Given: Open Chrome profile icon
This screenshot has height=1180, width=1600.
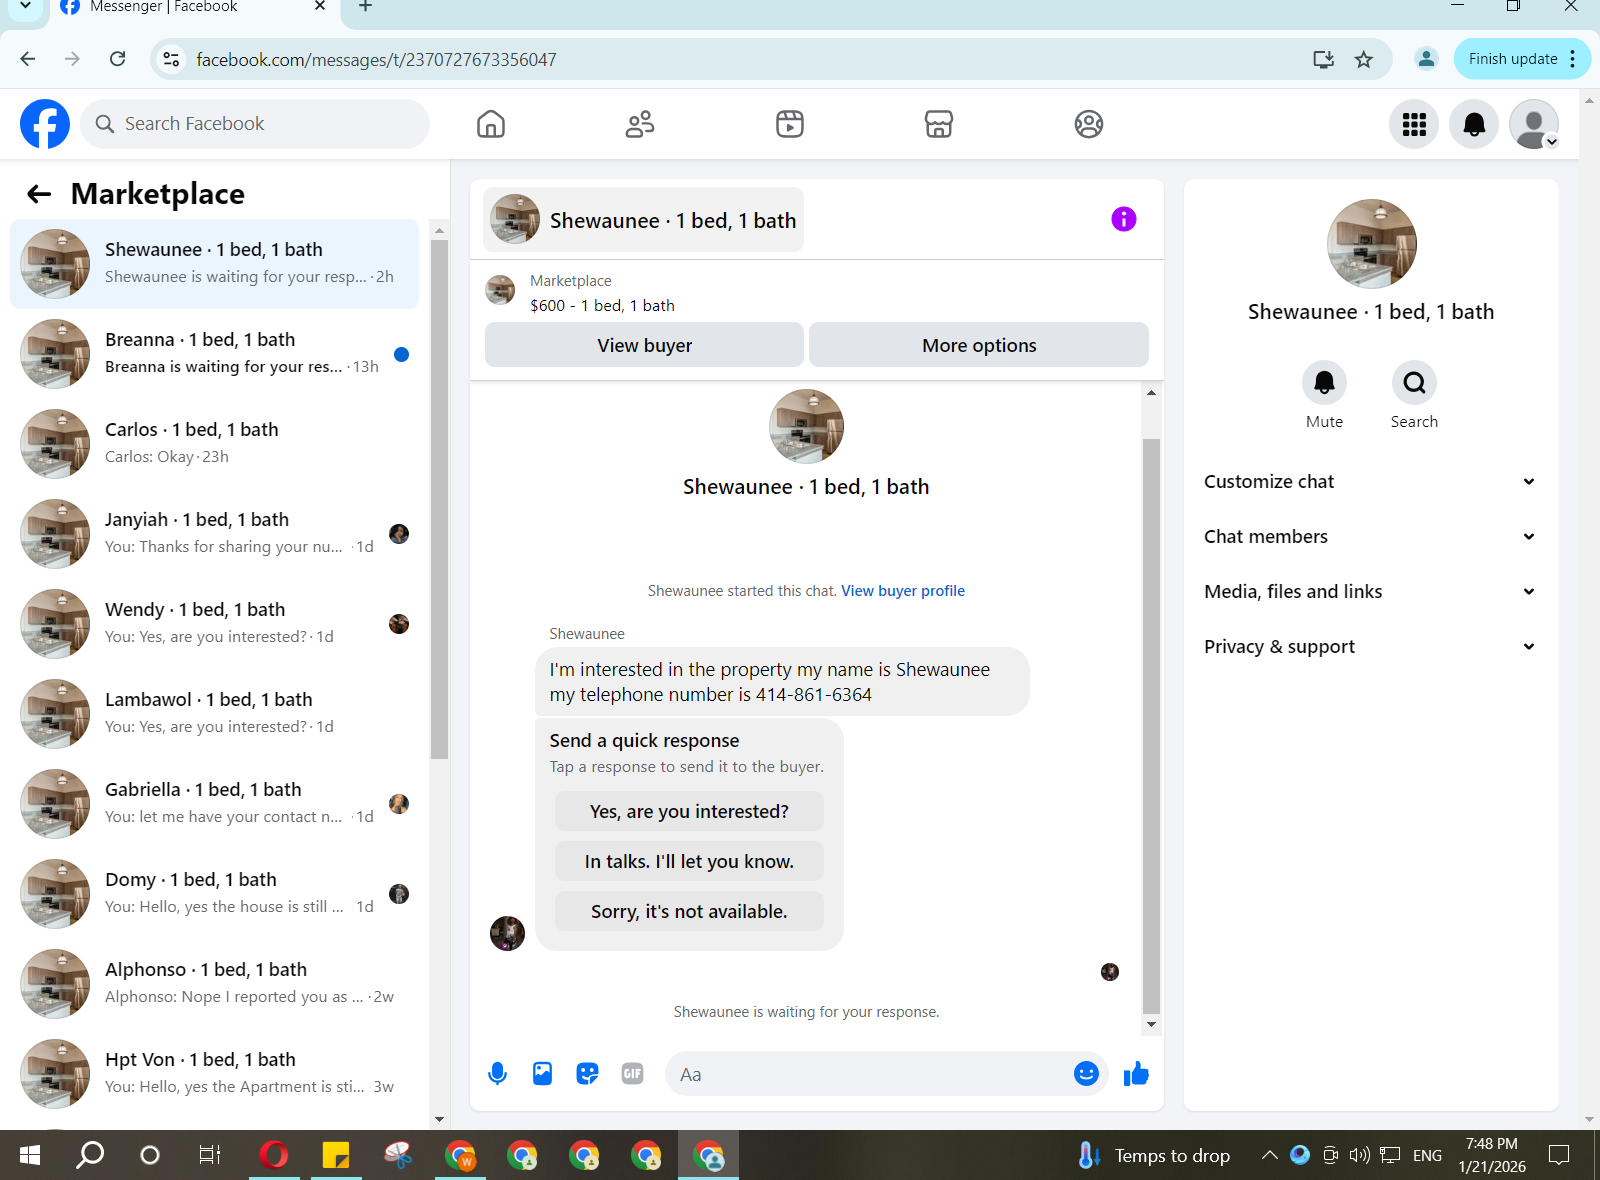Looking at the screenshot, I should (x=1427, y=59).
